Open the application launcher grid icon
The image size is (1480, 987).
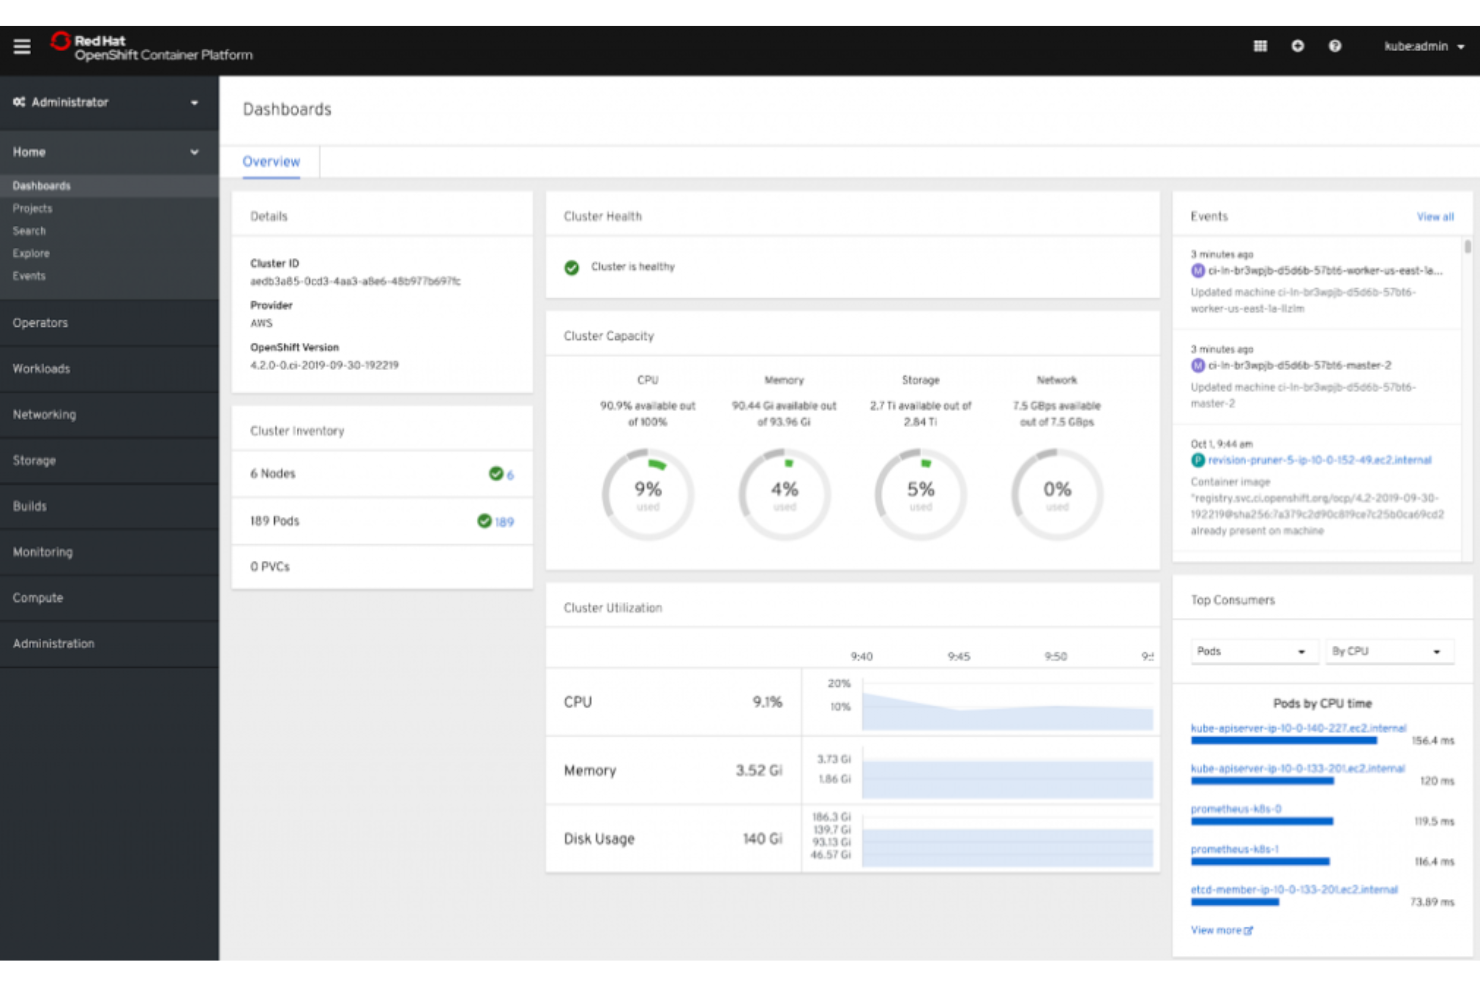(x=1261, y=46)
